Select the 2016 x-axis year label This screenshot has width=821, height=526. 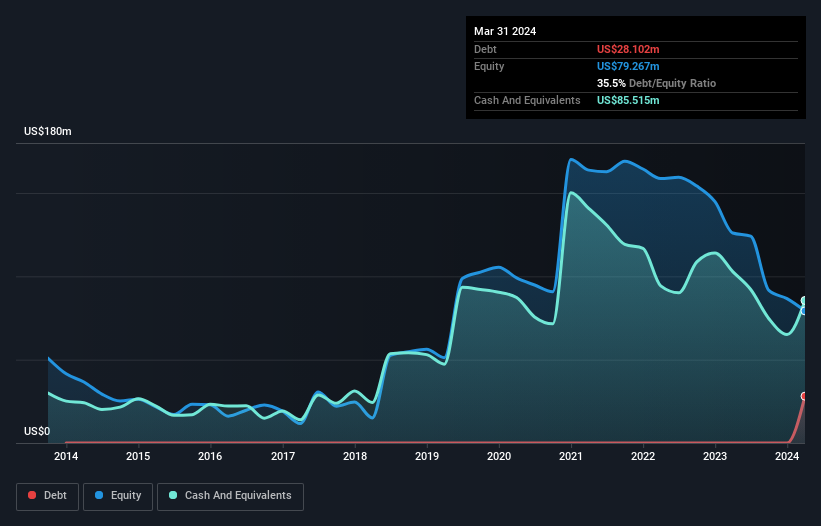[210, 457]
